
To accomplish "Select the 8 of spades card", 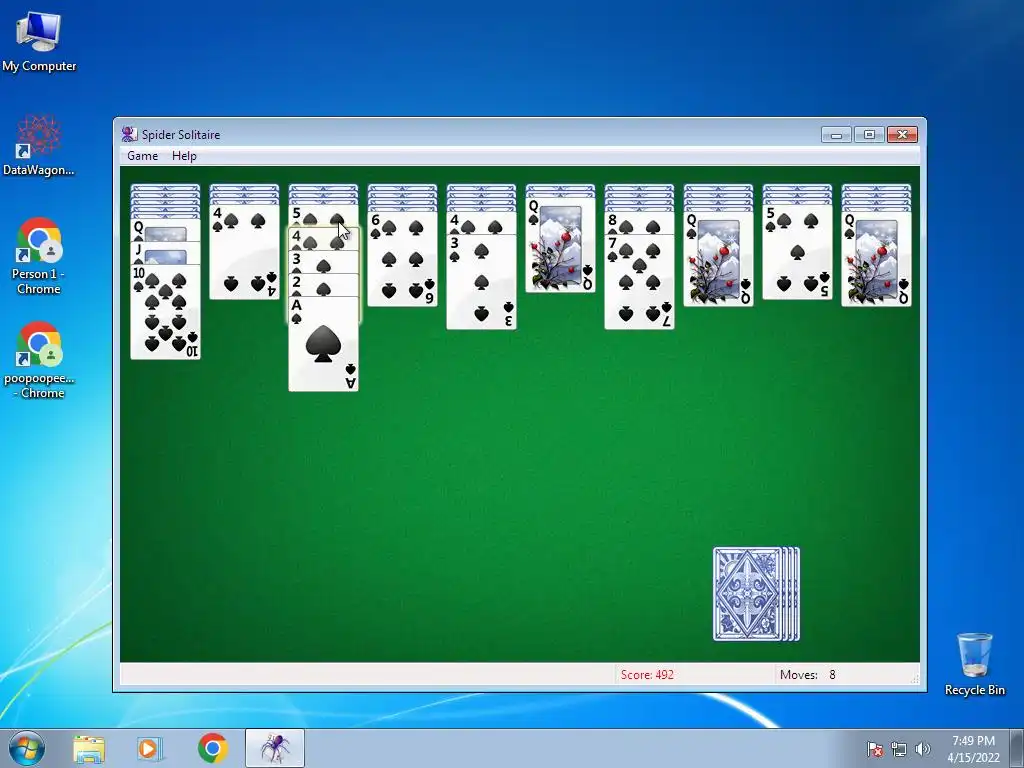I will coord(639,223).
